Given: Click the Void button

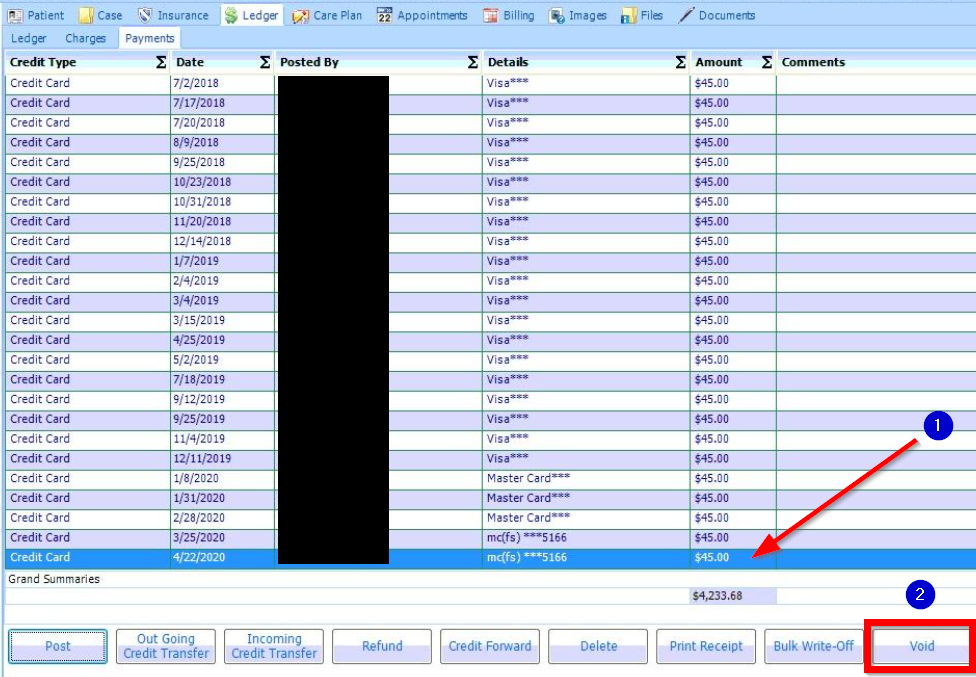Looking at the screenshot, I should (x=922, y=646).
